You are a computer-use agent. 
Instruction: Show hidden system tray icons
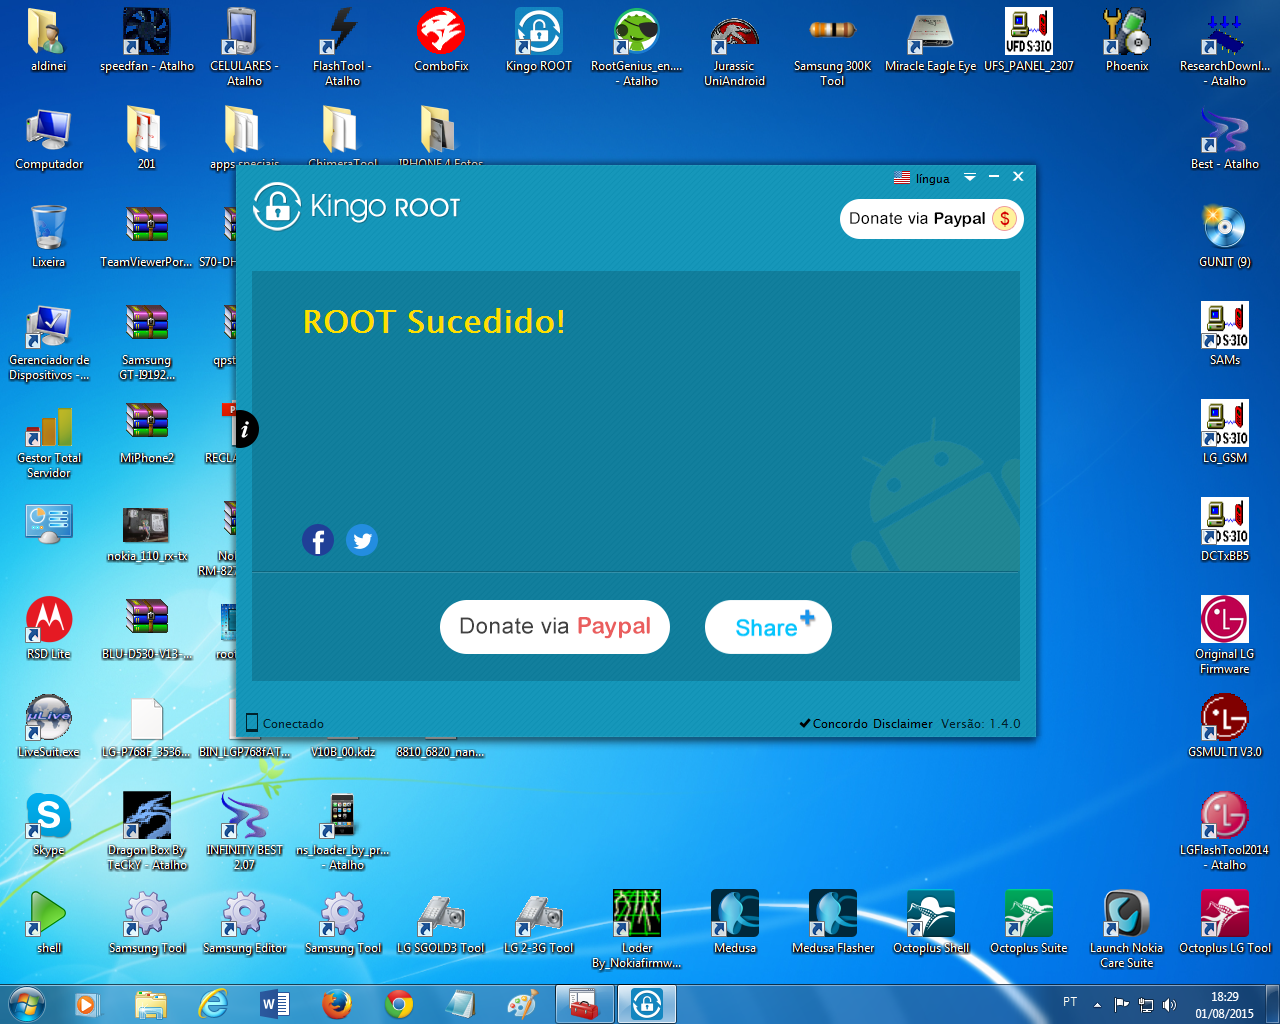(1097, 1004)
